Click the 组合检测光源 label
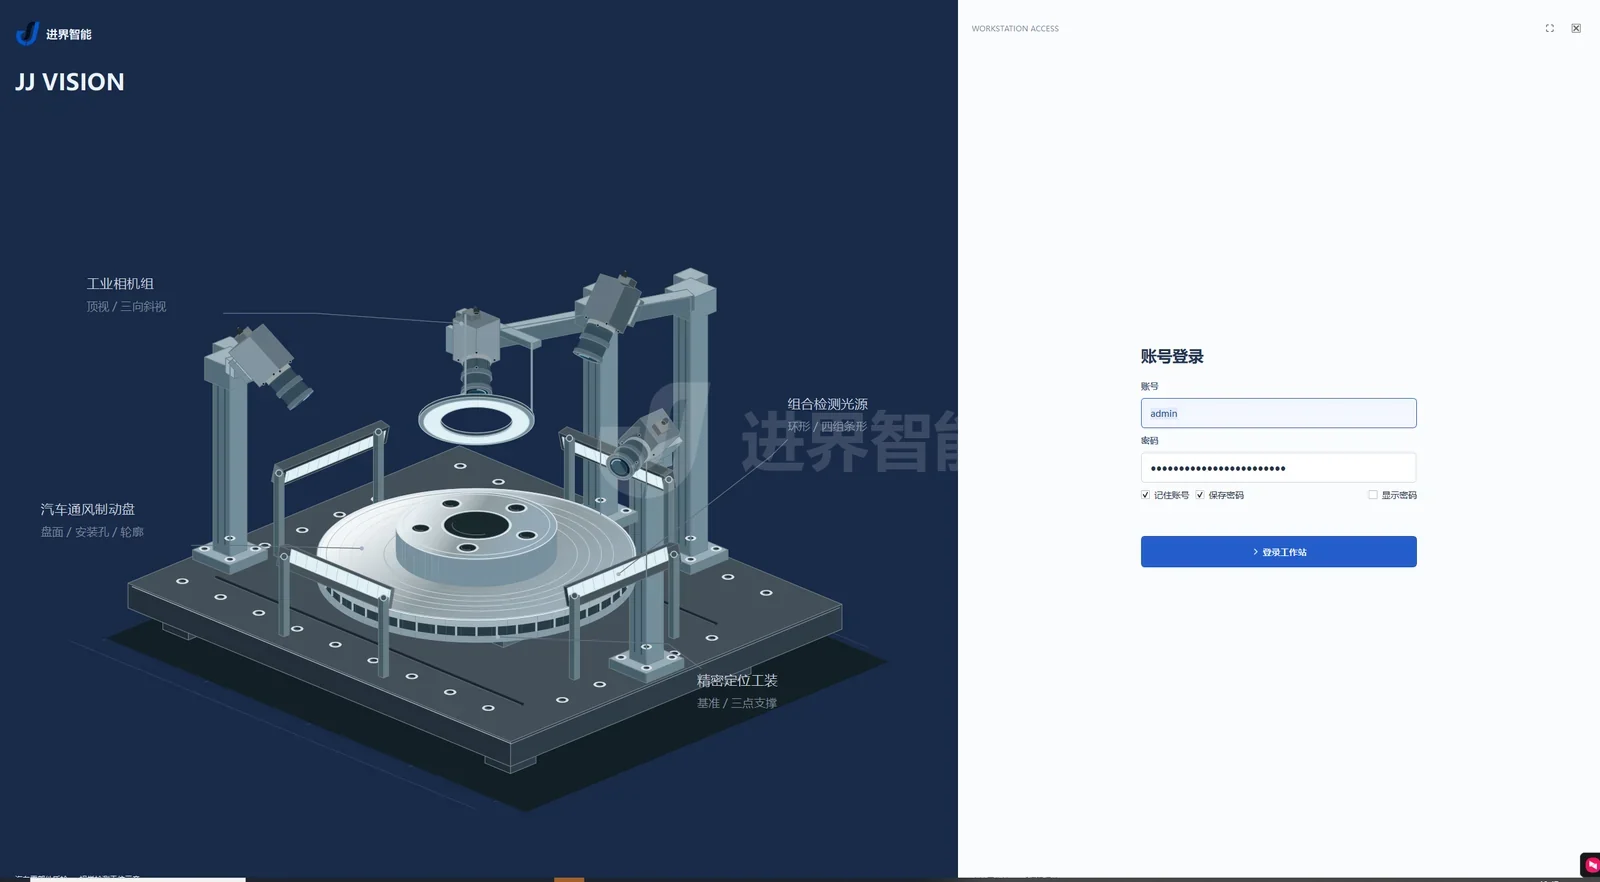The image size is (1600, 882). (x=827, y=404)
